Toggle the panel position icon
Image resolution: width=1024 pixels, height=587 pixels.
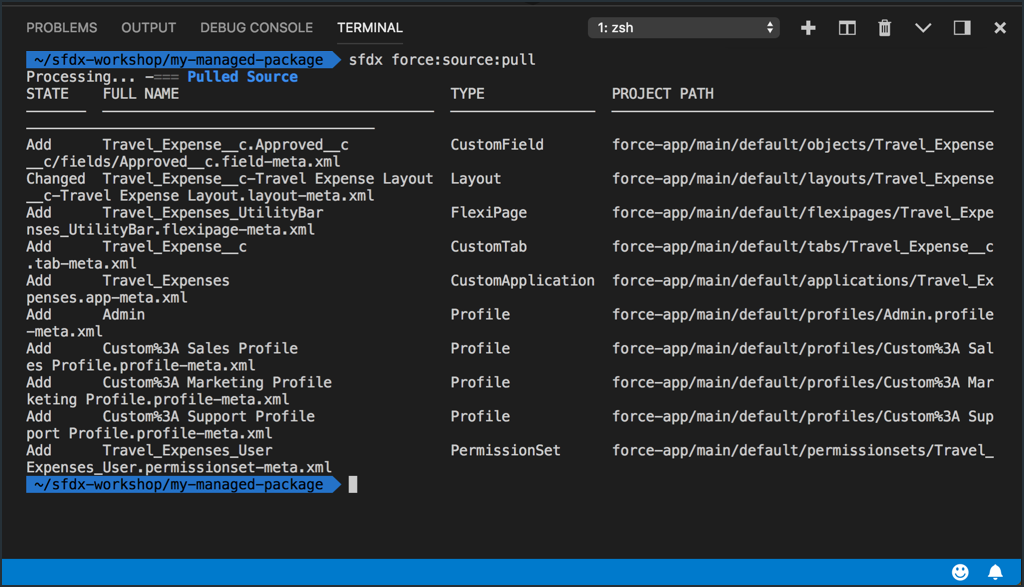click(x=962, y=28)
